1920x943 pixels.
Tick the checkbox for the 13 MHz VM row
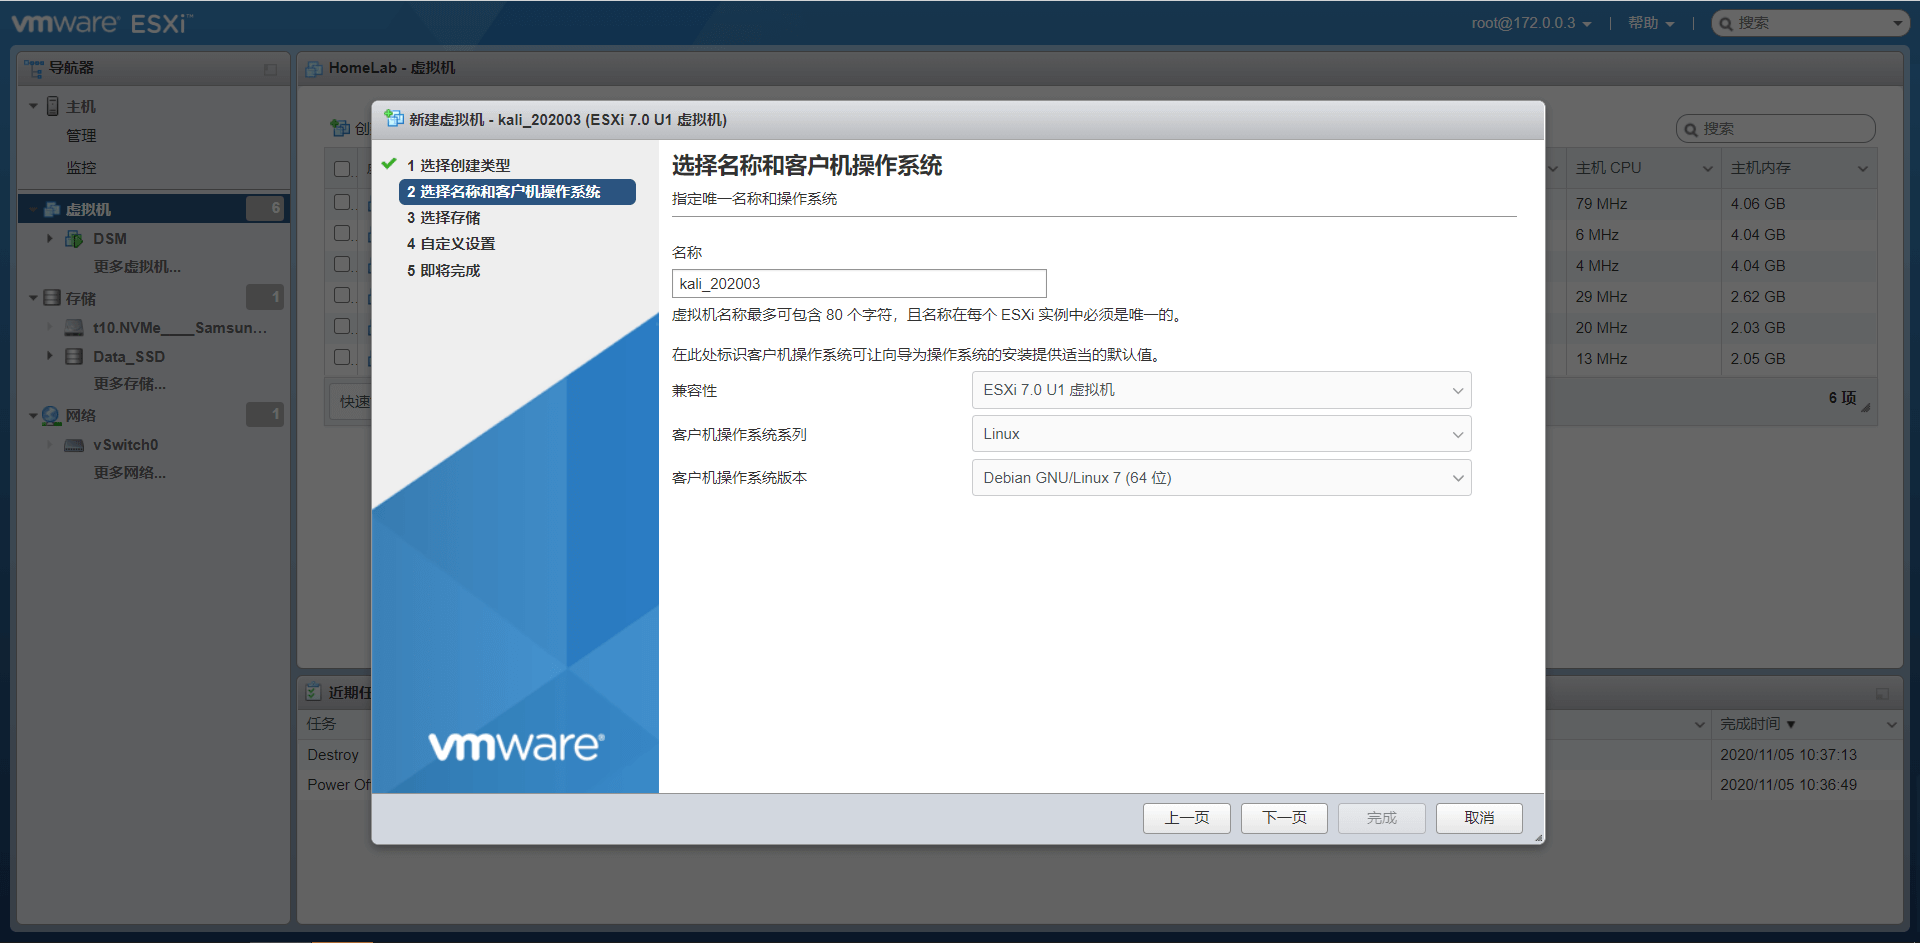coord(342,357)
